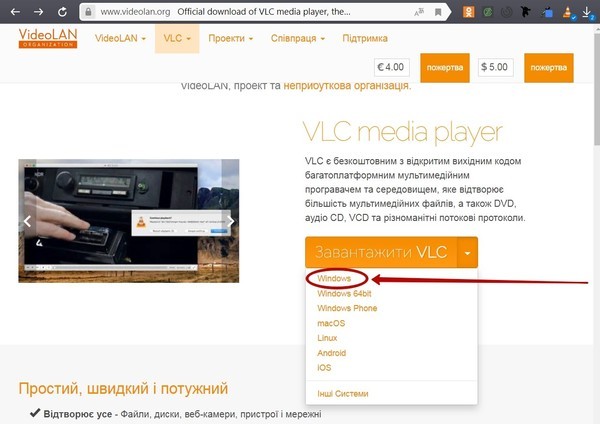
Task: Click the € 4.00 donation amount field
Action: coord(391,67)
